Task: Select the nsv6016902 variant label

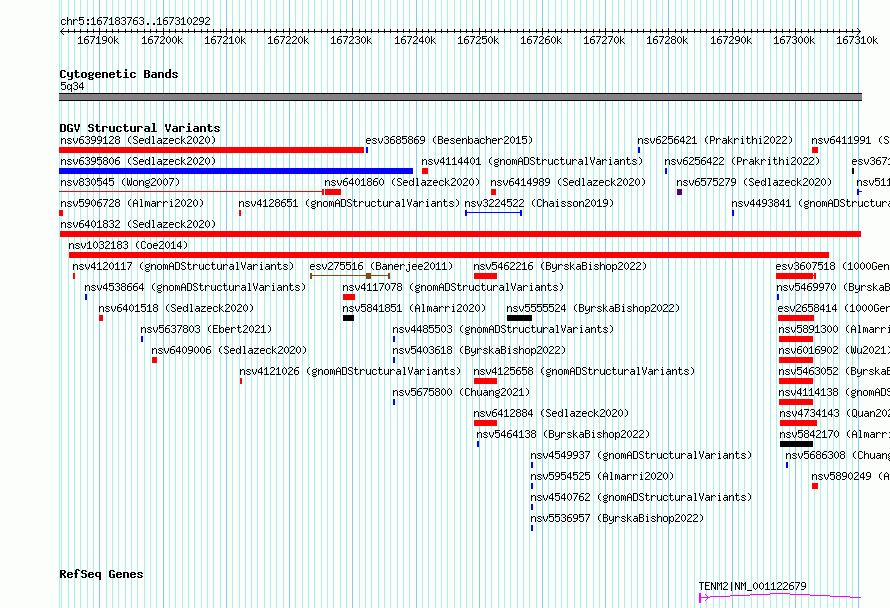Action: [x=834, y=350]
